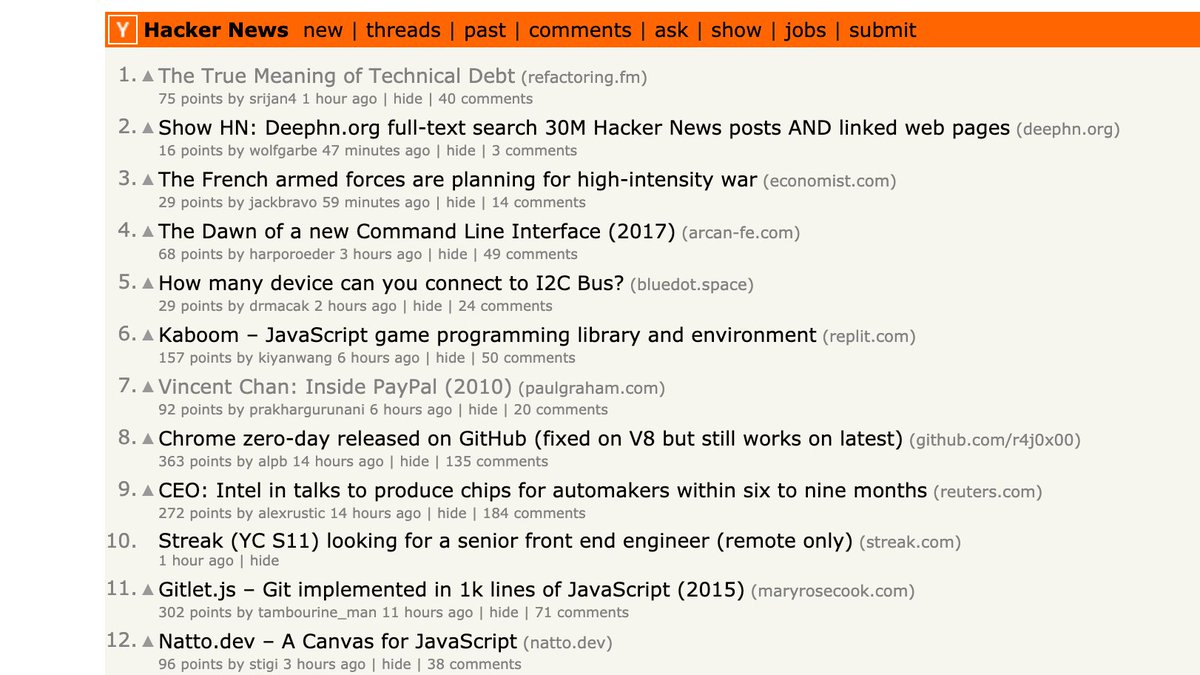Open the Deephn.org full-text search story
Image resolution: width=1200 pixels, height=675 pixels.
point(584,128)
